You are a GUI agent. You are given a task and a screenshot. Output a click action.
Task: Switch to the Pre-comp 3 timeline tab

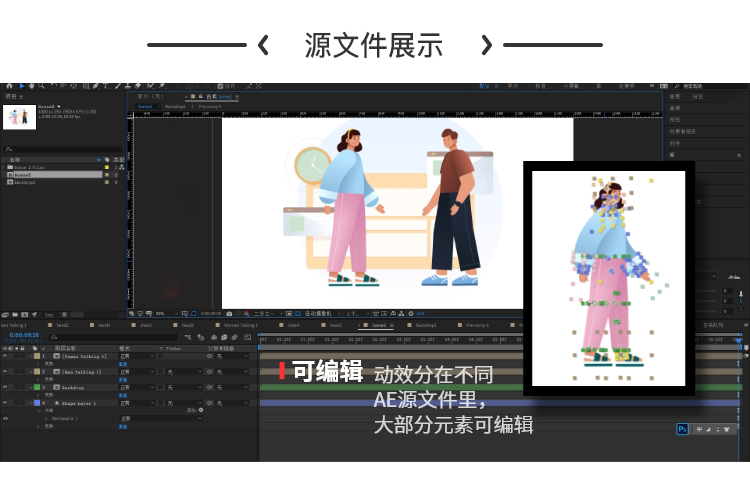click(477, 325)
